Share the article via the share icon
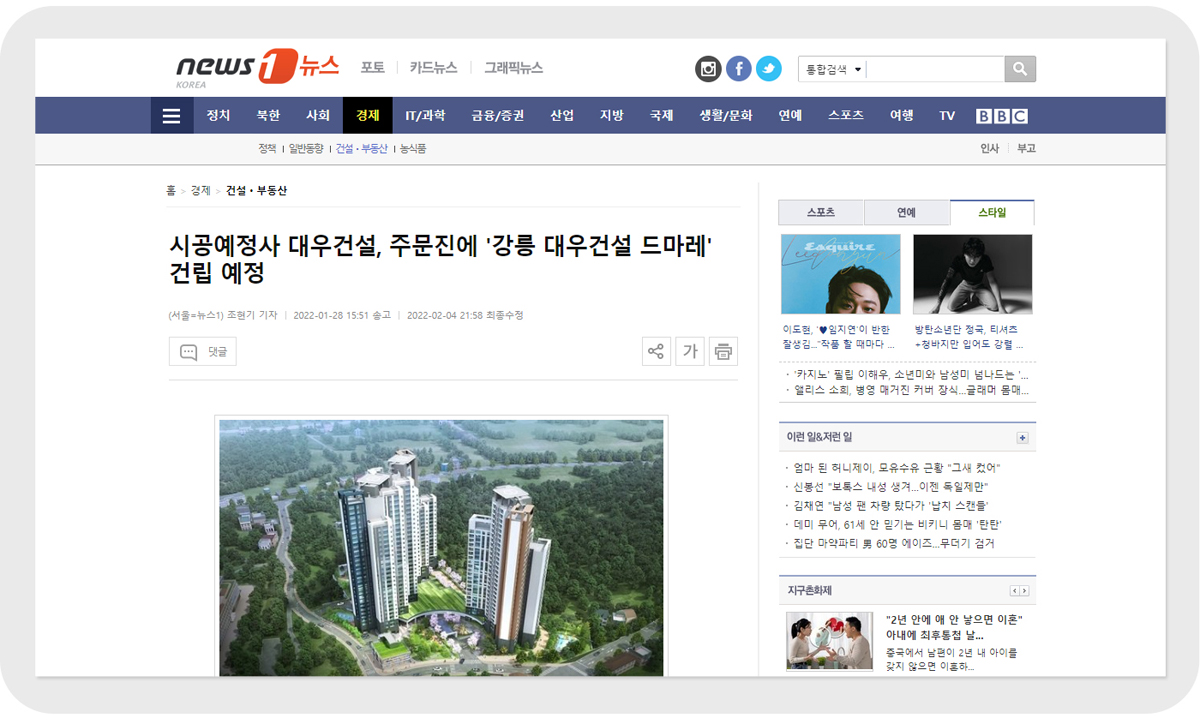The width and height of the screenshot is (1200, 724). coord(656,351)
